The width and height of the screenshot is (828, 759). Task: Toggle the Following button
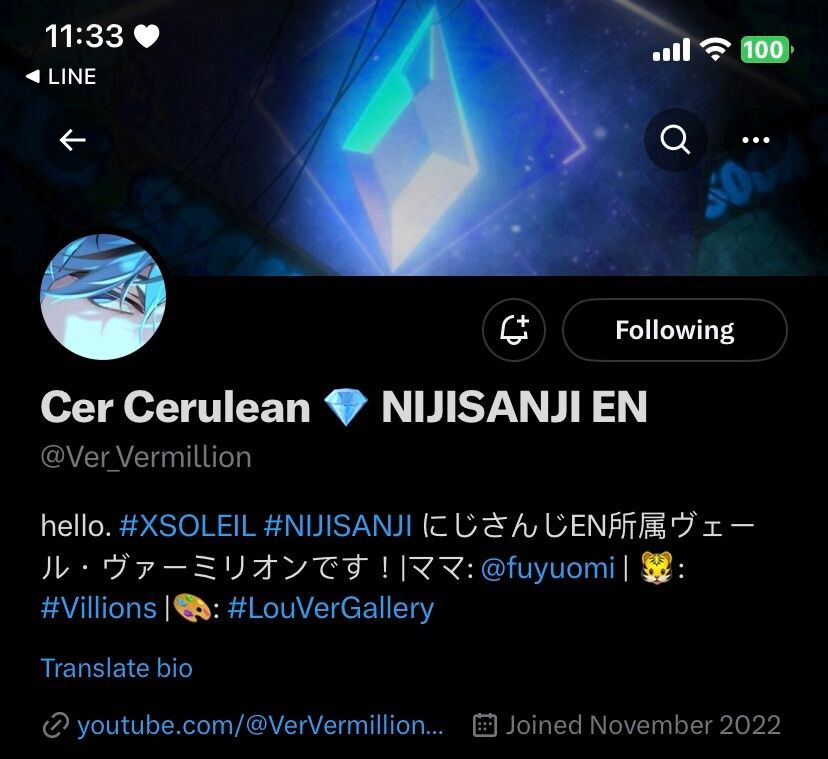(675, 330)
